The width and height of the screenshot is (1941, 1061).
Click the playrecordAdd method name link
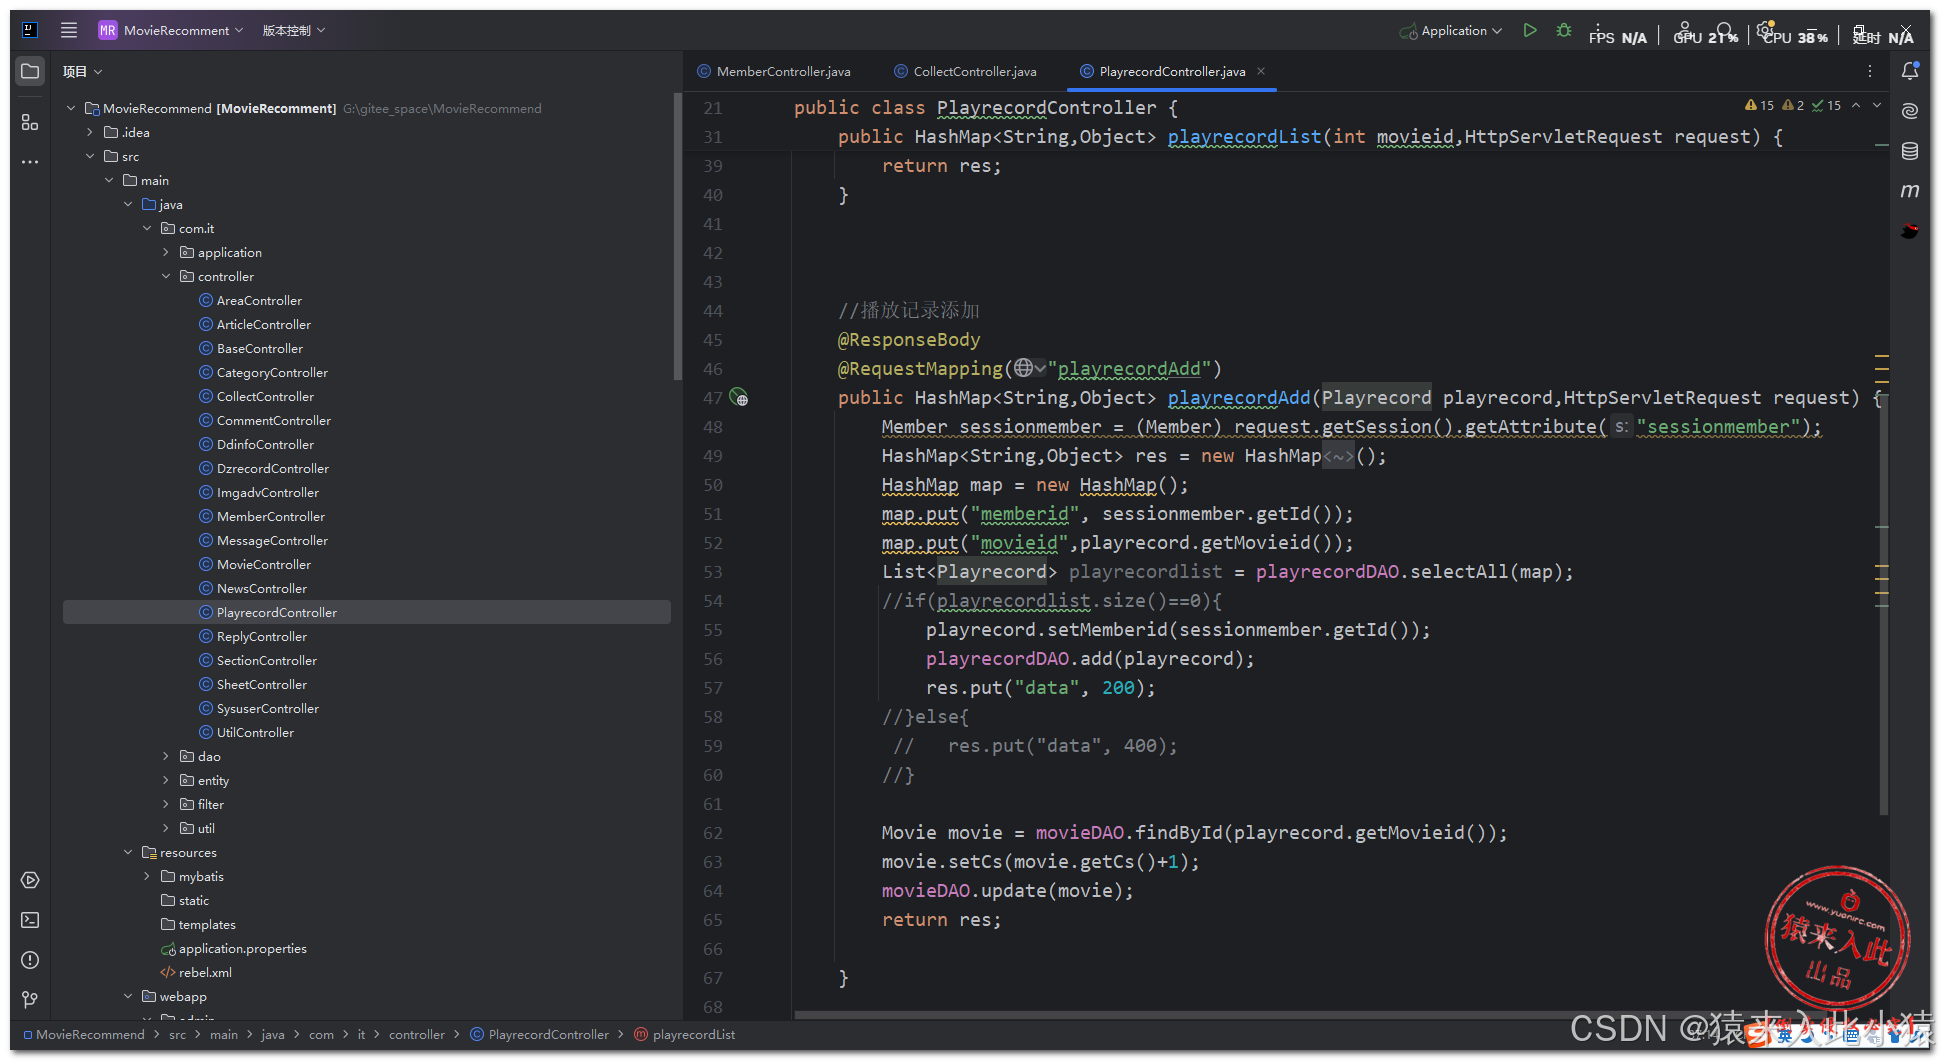click(1238, 398)
